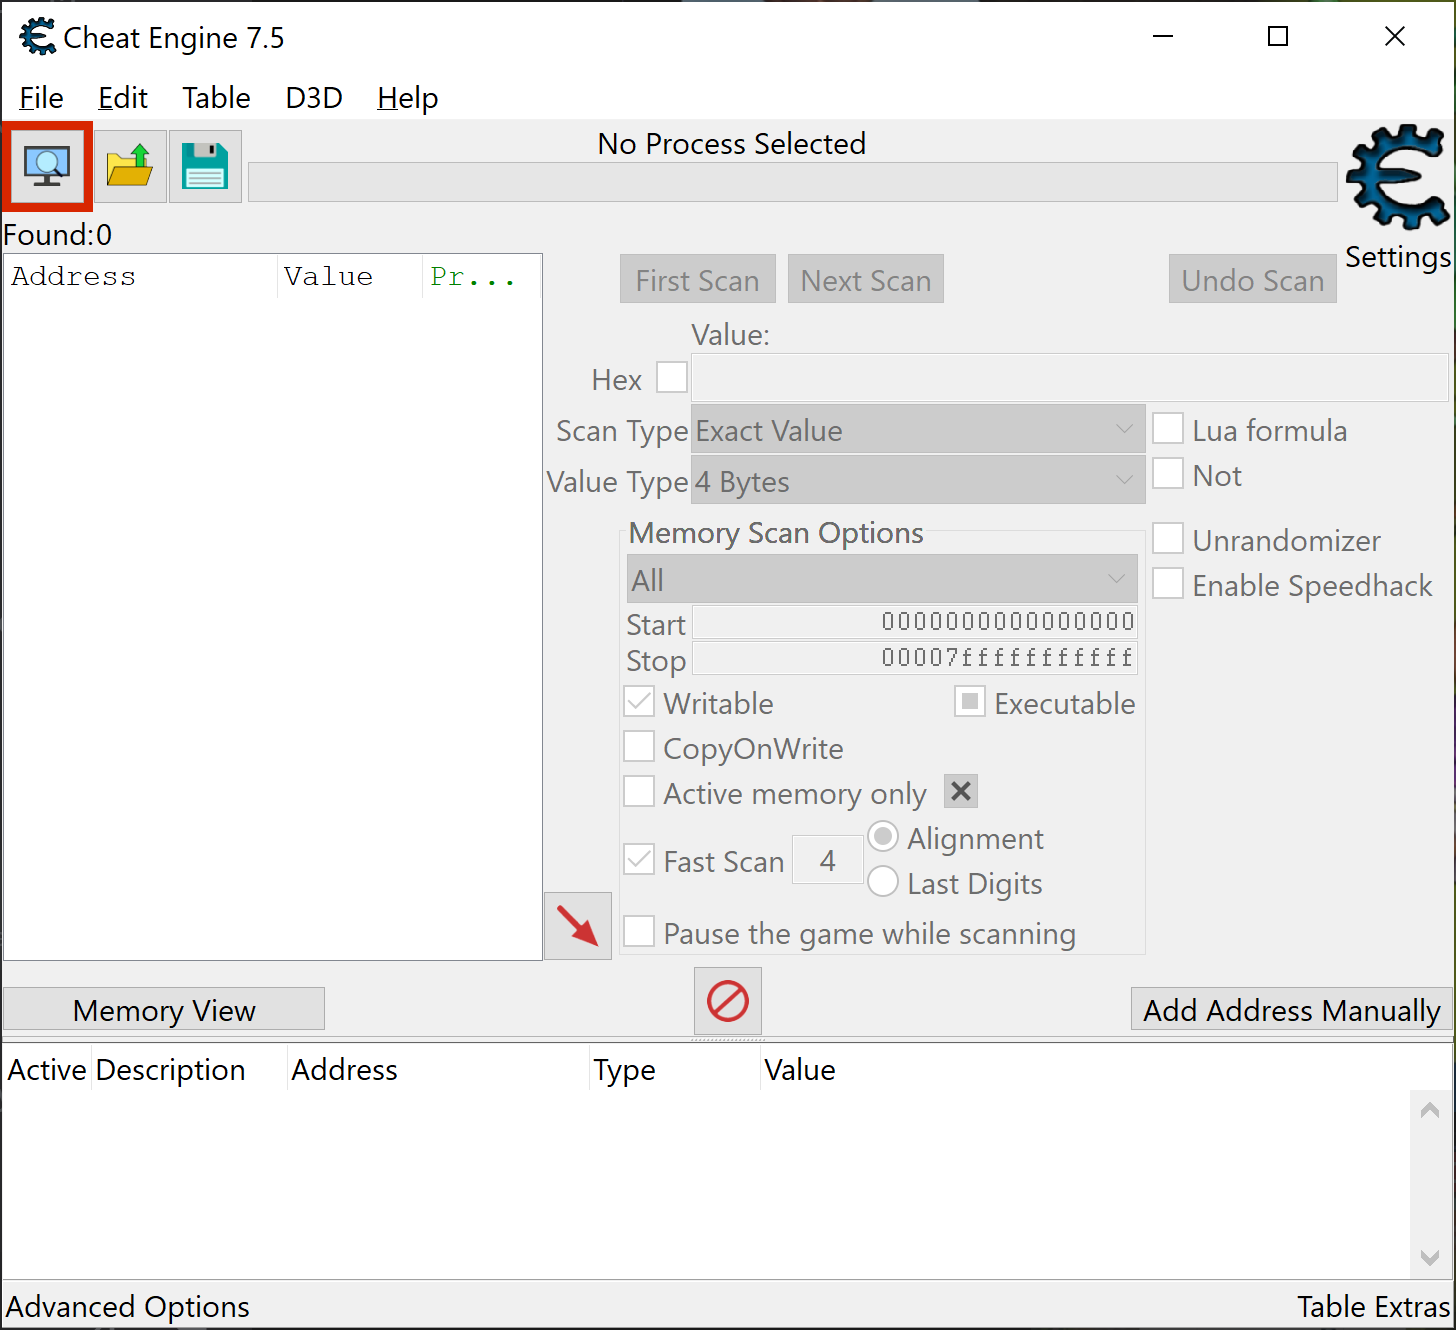Open the File menu
1456x1330 pixels.
point(41,98)
